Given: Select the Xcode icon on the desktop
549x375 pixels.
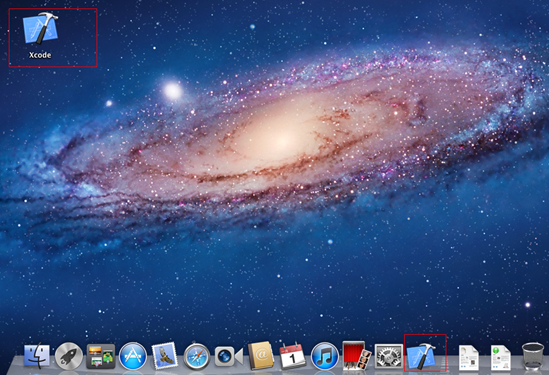Looking at the screenshot, I should 40,28.
